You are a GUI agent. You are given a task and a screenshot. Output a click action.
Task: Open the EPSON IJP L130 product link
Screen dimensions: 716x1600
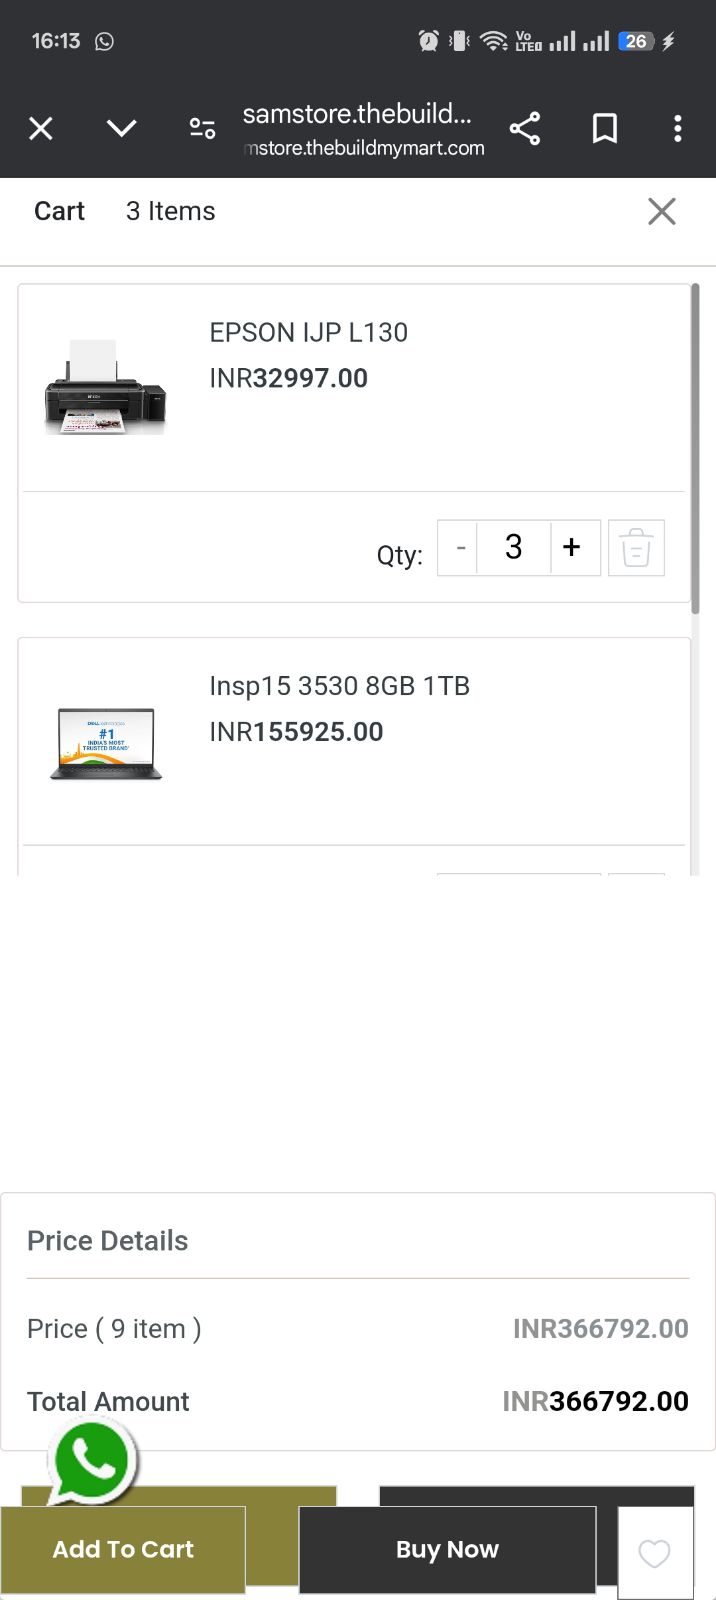coord(309,332)
